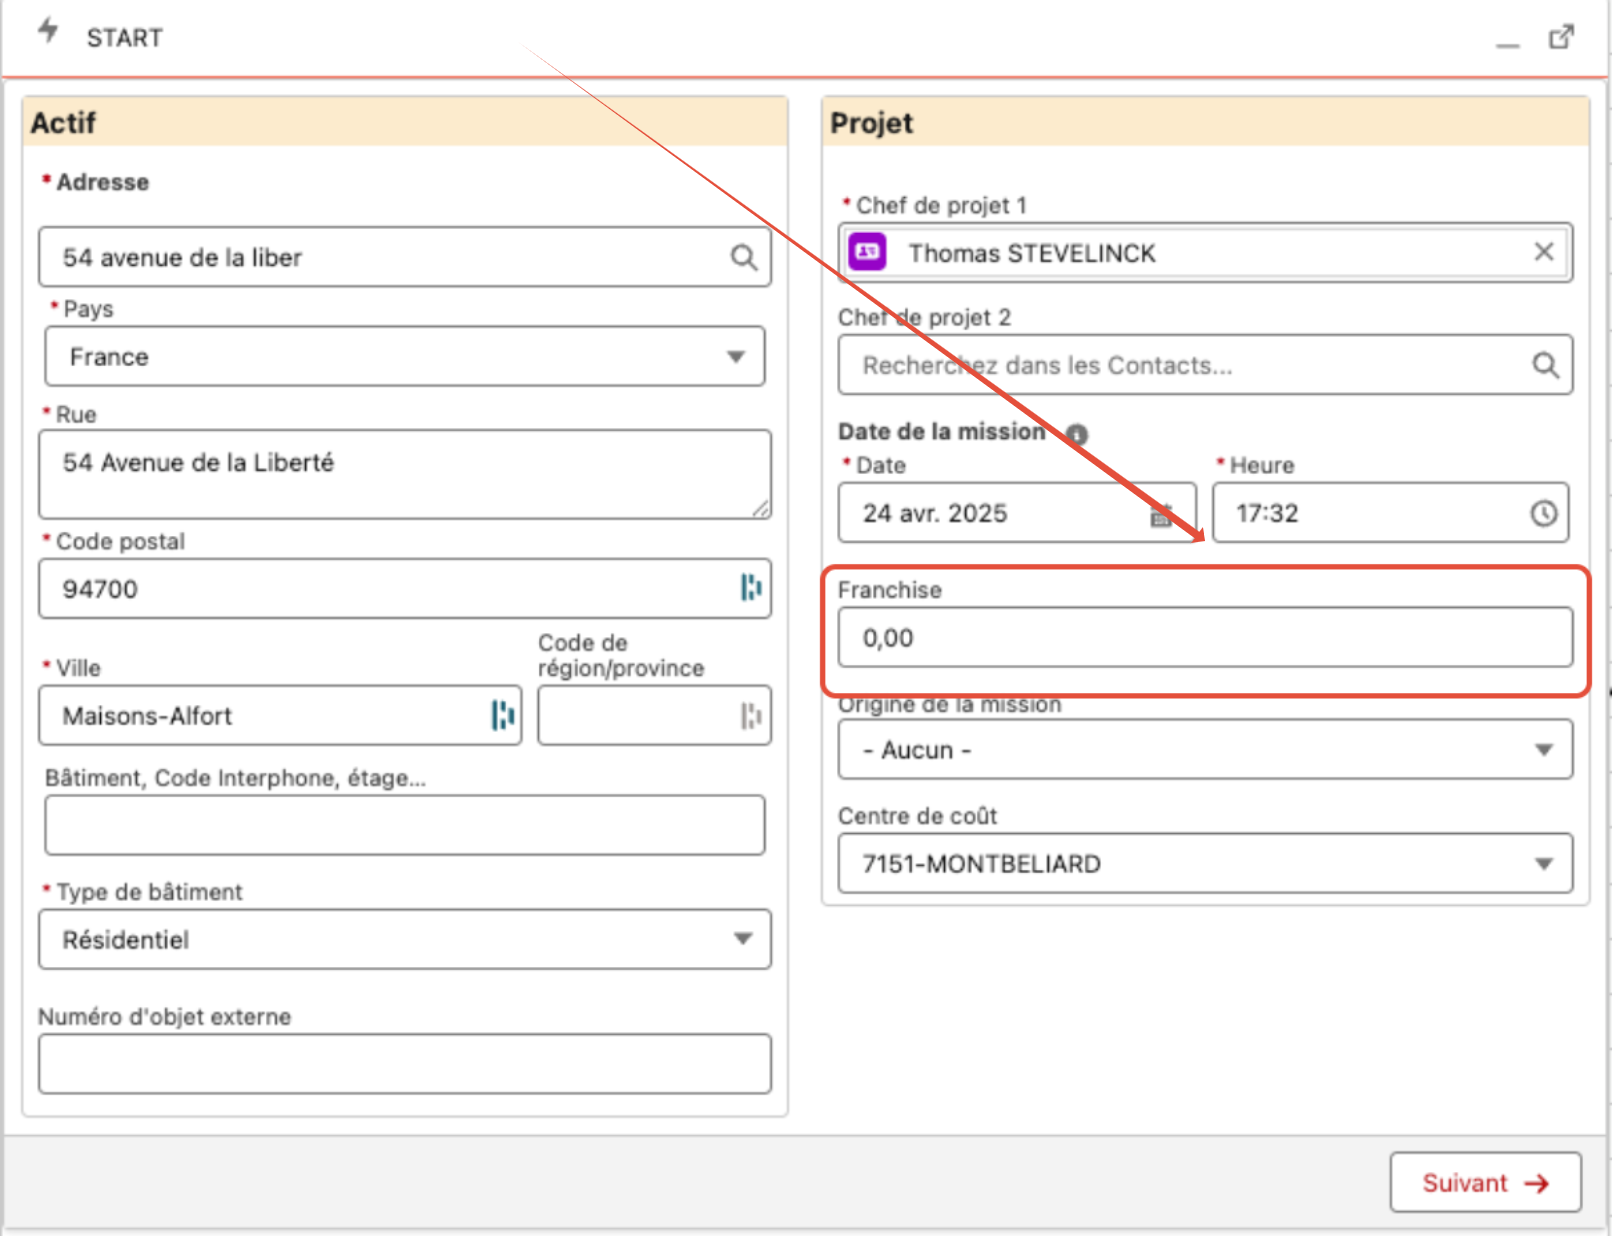Open the Origine de la mission dropdown
The image size is (1612, 1236).
[1205, 750]
